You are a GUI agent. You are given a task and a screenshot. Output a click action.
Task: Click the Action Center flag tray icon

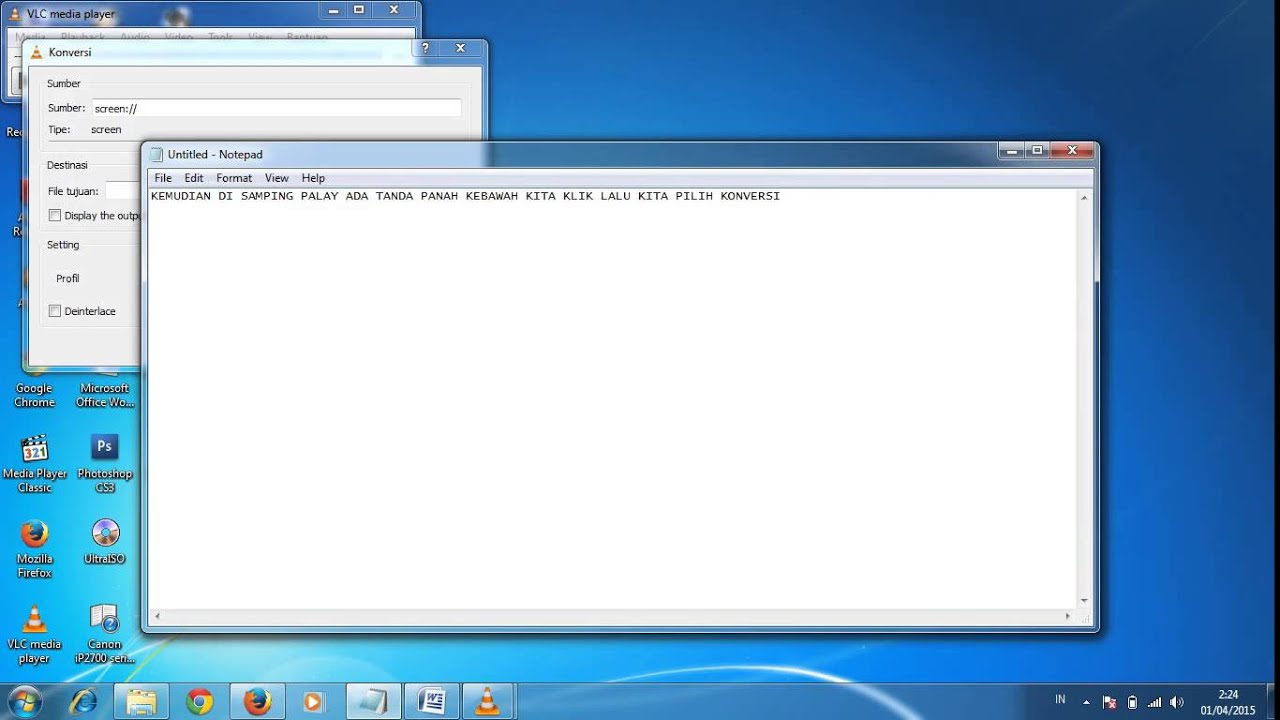point(1109,702)
